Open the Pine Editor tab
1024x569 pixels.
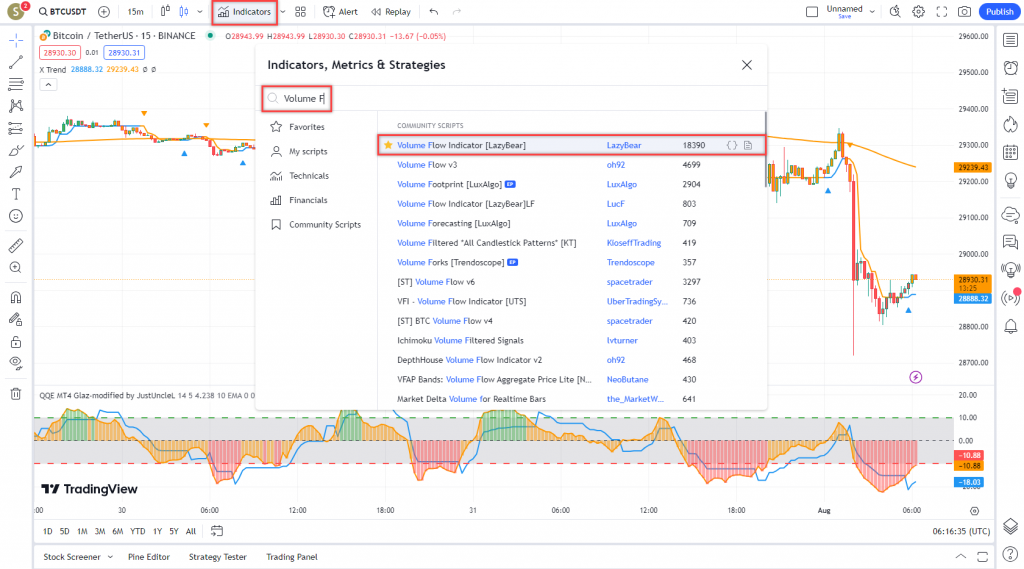click(148, 557)
